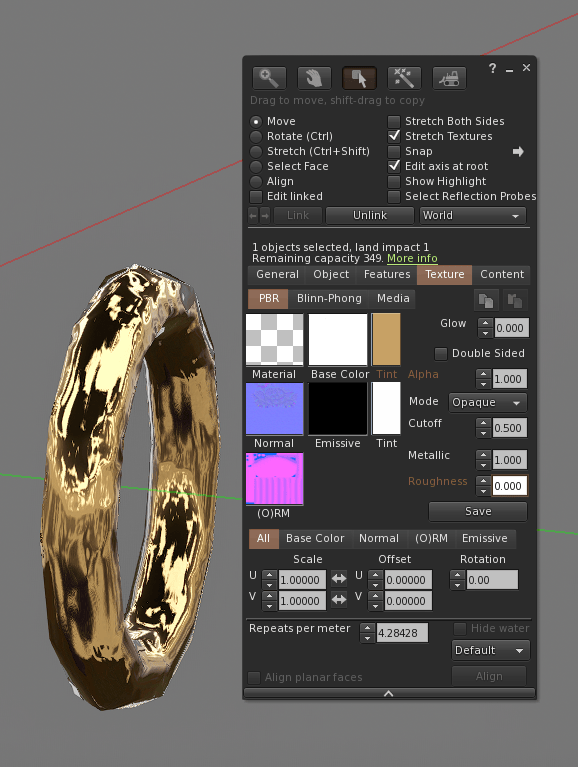
Task: Collapse the panel with bottom chevron
Action: tap(389, 693)
